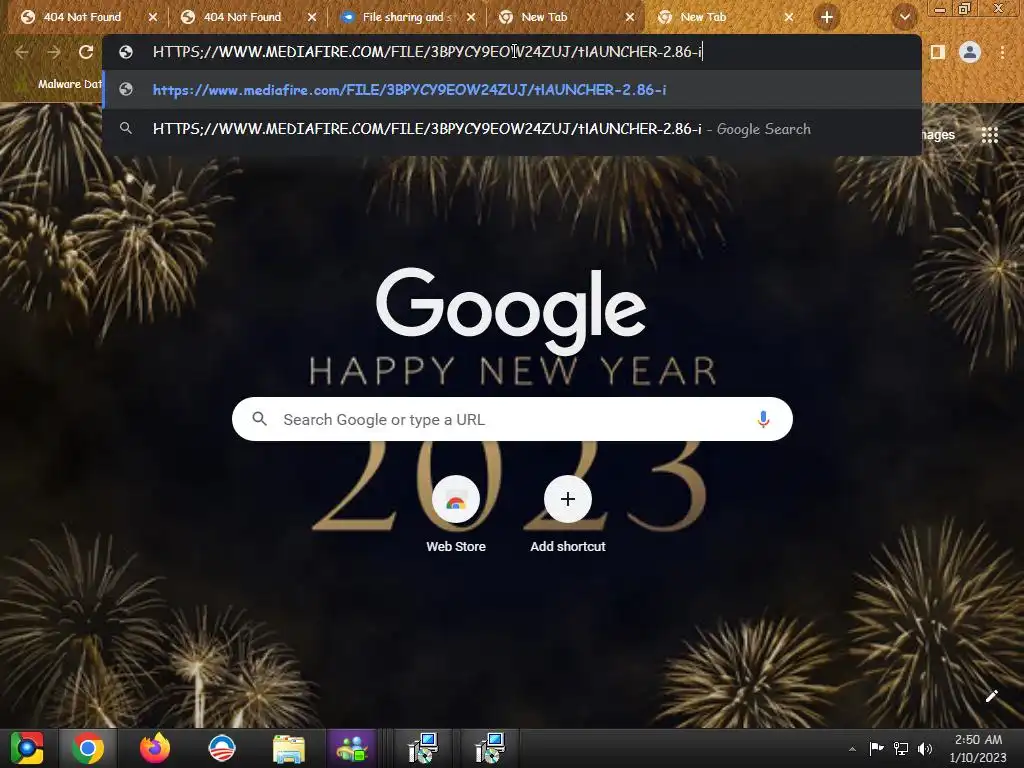The image size is (1024, 768).
Task: Switch to the second 404 Not Found tab
Action: 242,17
